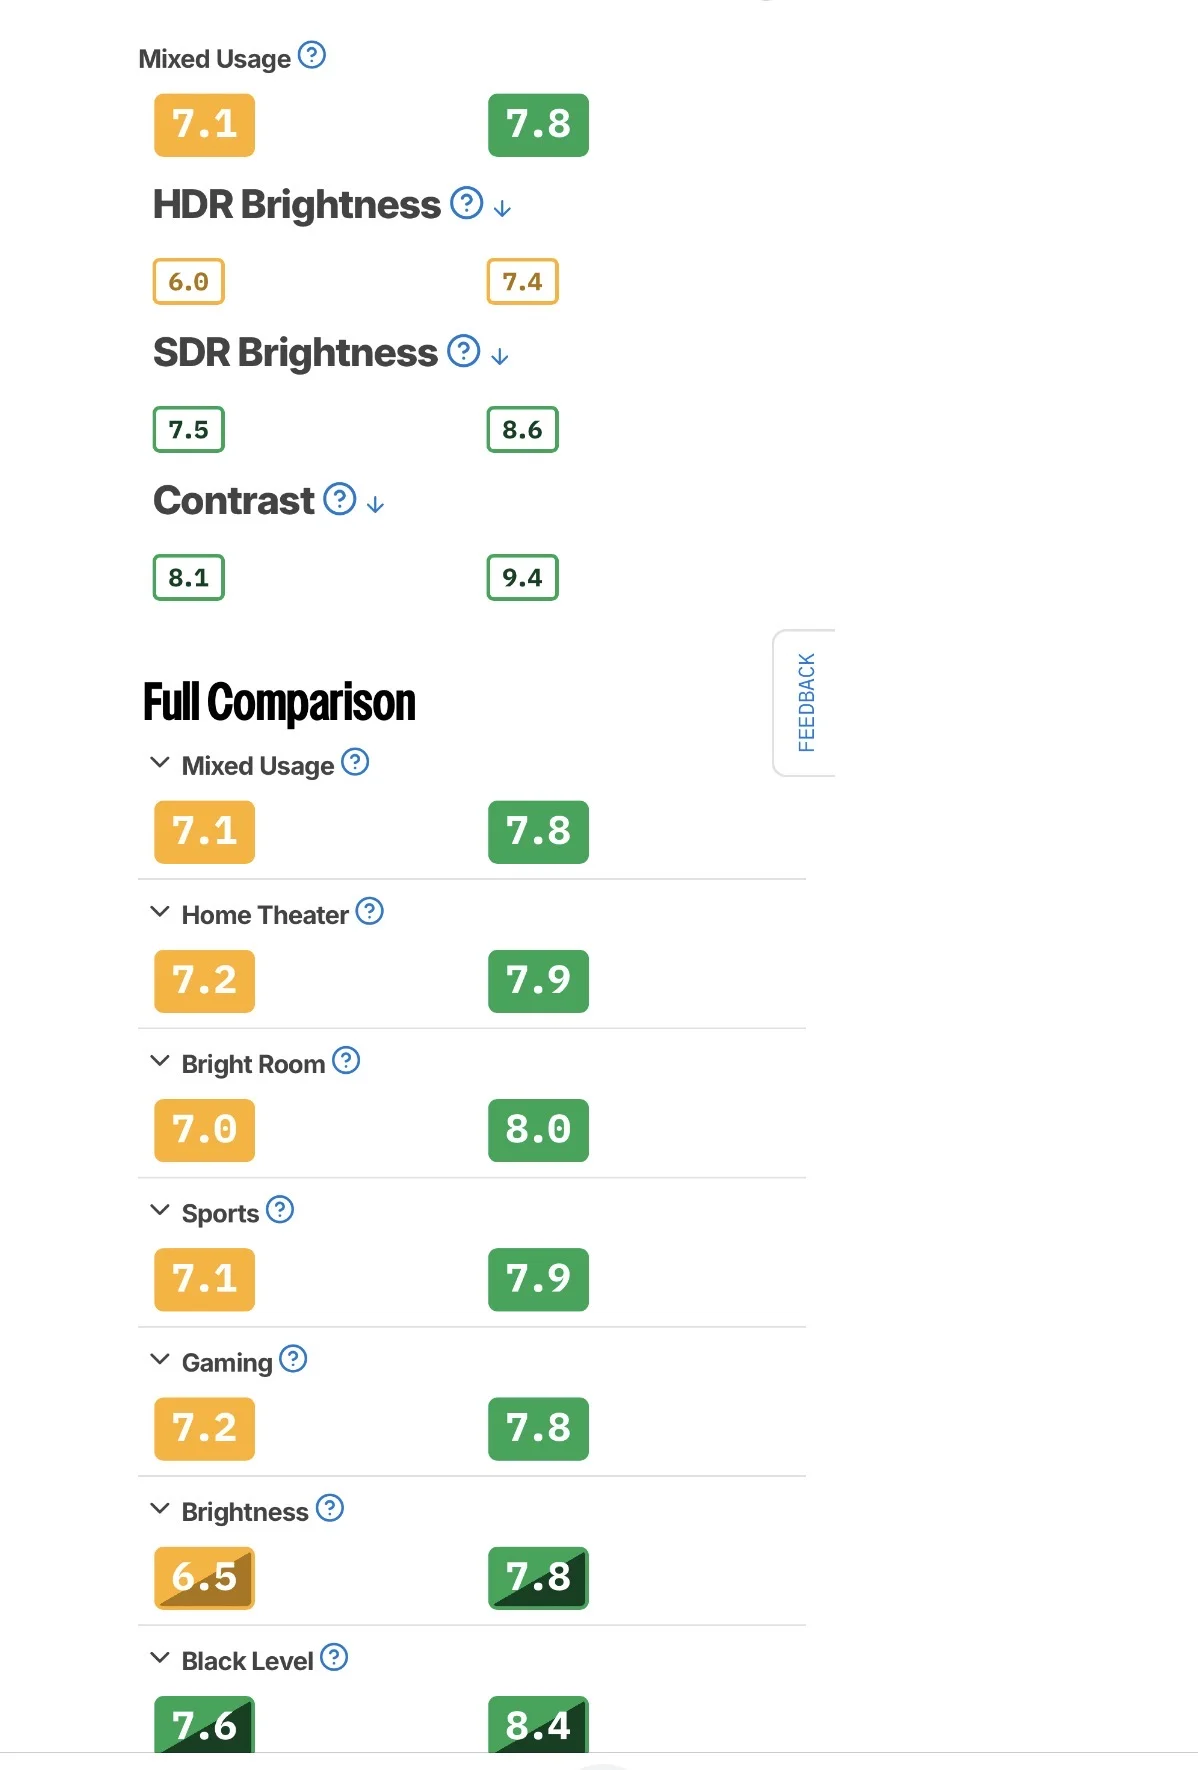Image resolution: width=1198 pixels, height=1770 pixels.
Task: Click the 9.4 Contrast score box
Action: pyautogui.click(x=522, y=578)
